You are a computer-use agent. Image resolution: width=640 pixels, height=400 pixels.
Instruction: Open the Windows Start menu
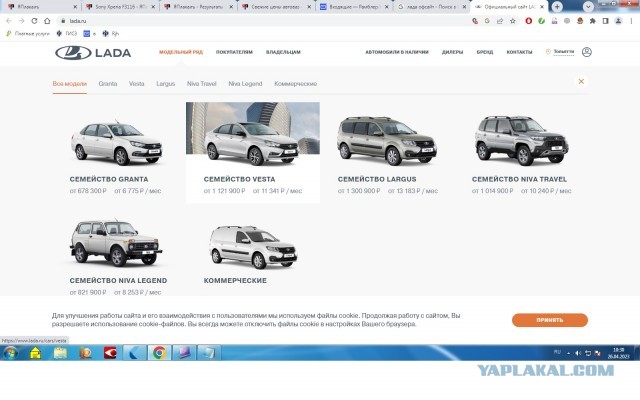pos(11,353)
